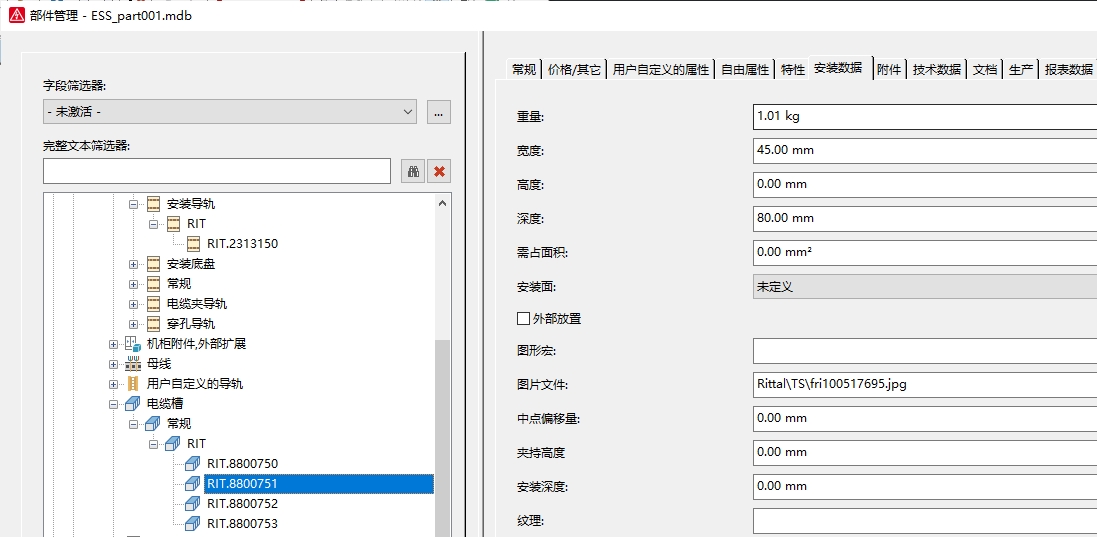Image resolution: width=1097 pixels, height=537 pixels.
Task: Click the 安装导轨 mounting rail icon
Action: coord(153,204)
